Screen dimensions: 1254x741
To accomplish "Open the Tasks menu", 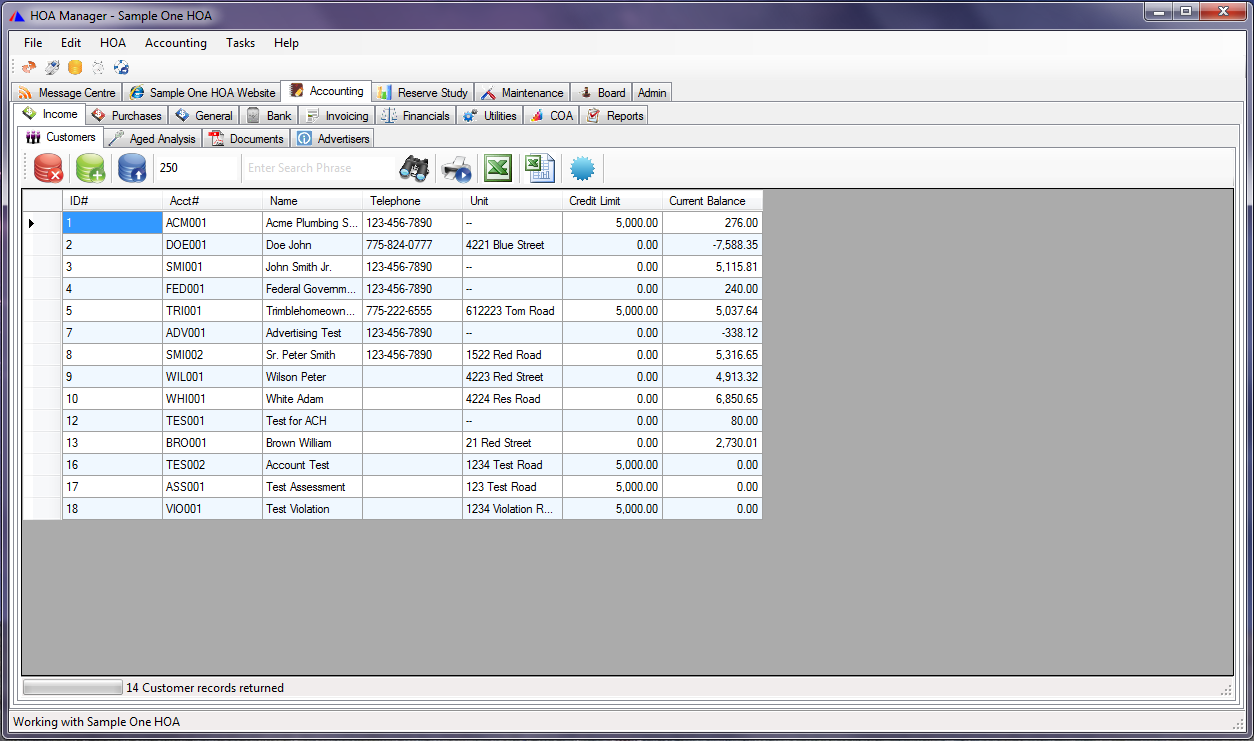I will [x=239, y=43].
